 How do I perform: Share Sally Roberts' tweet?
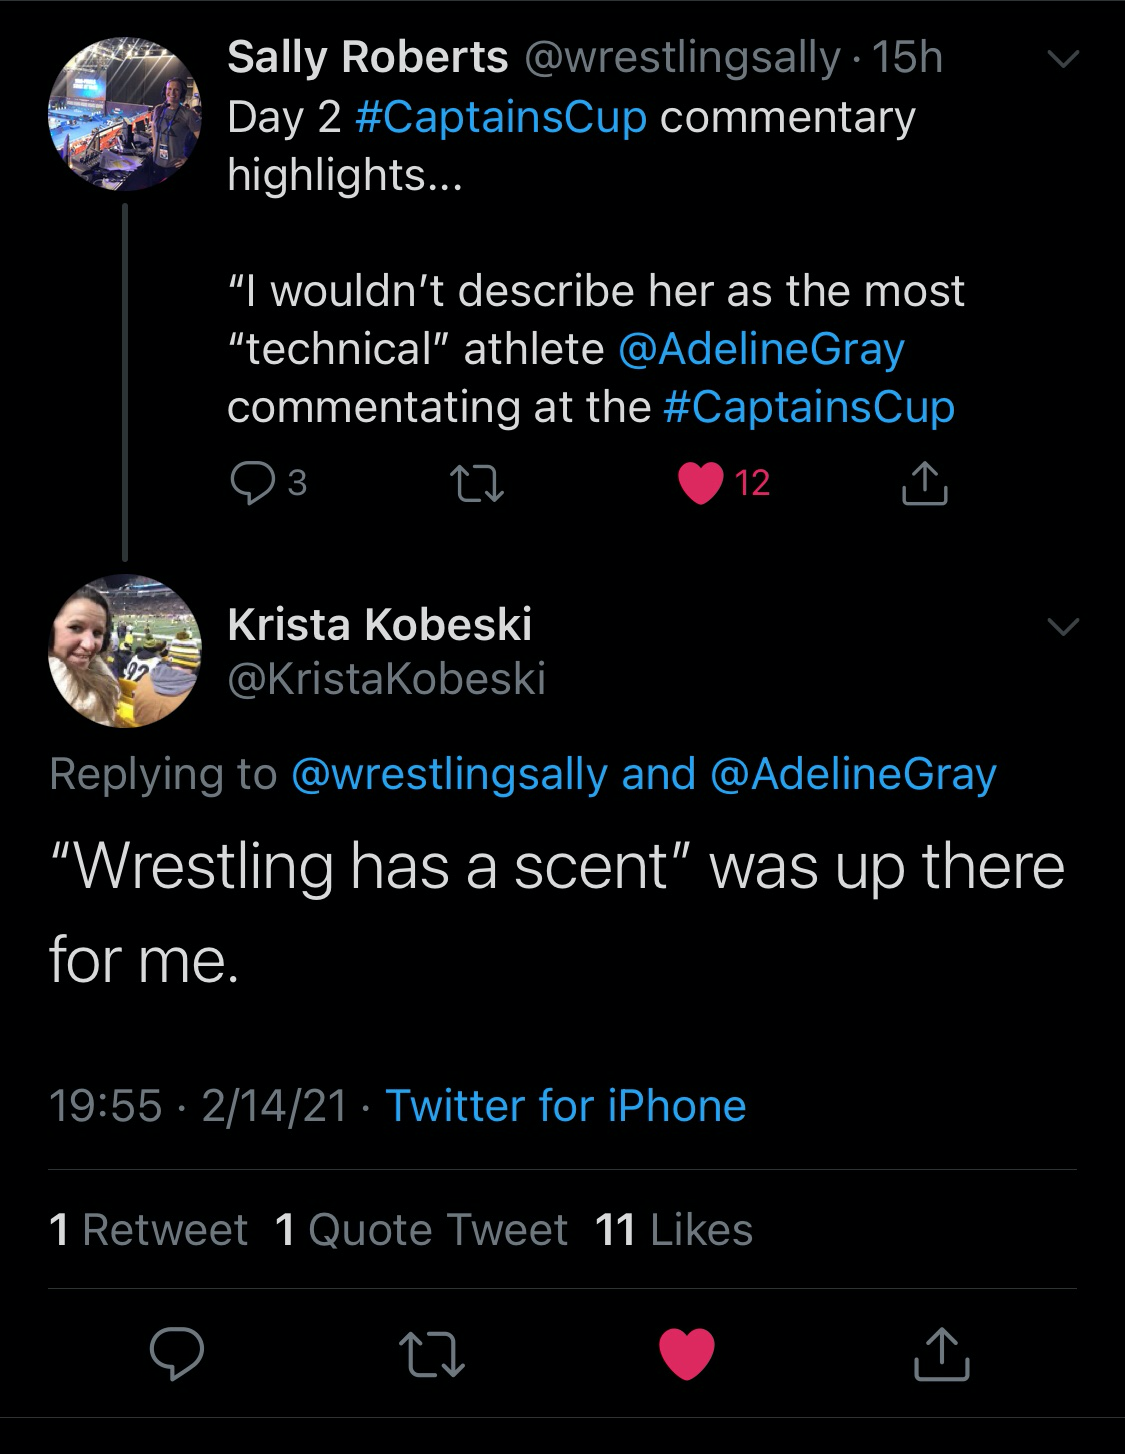pyautogui.click(x=924, y=484)
